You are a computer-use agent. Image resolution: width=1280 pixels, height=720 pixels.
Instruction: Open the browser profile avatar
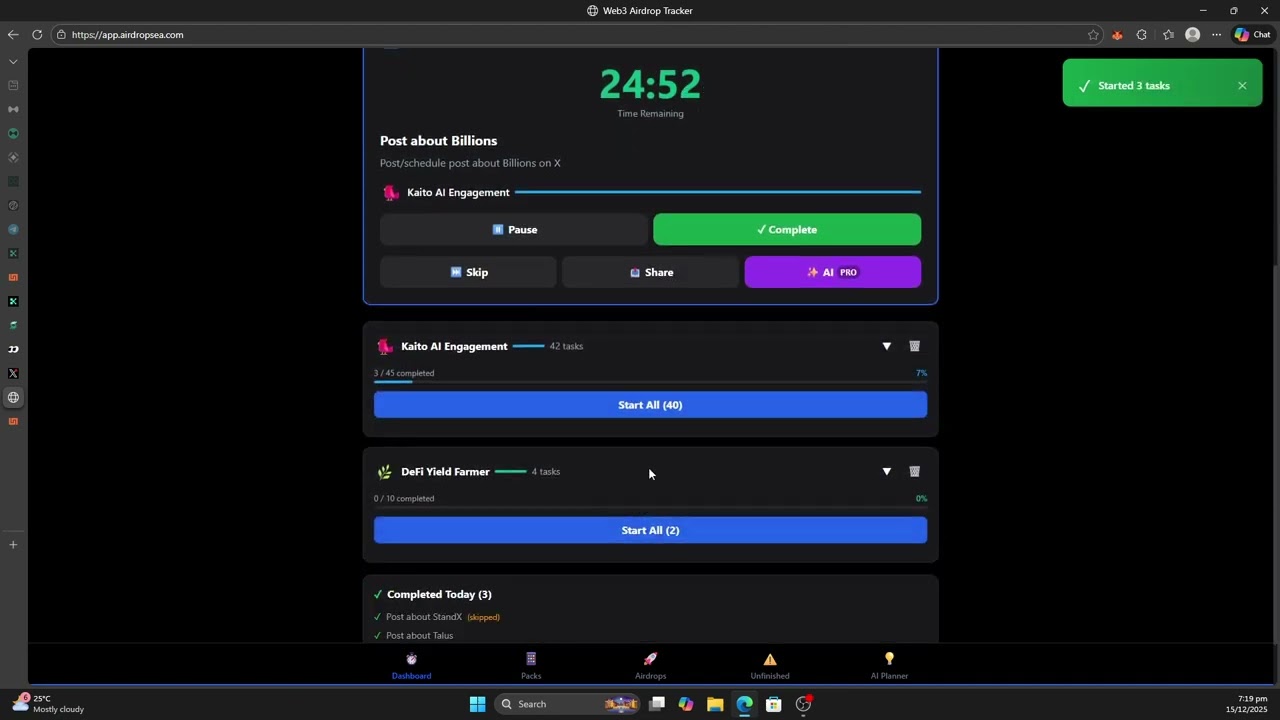(x=1192, y=35)
